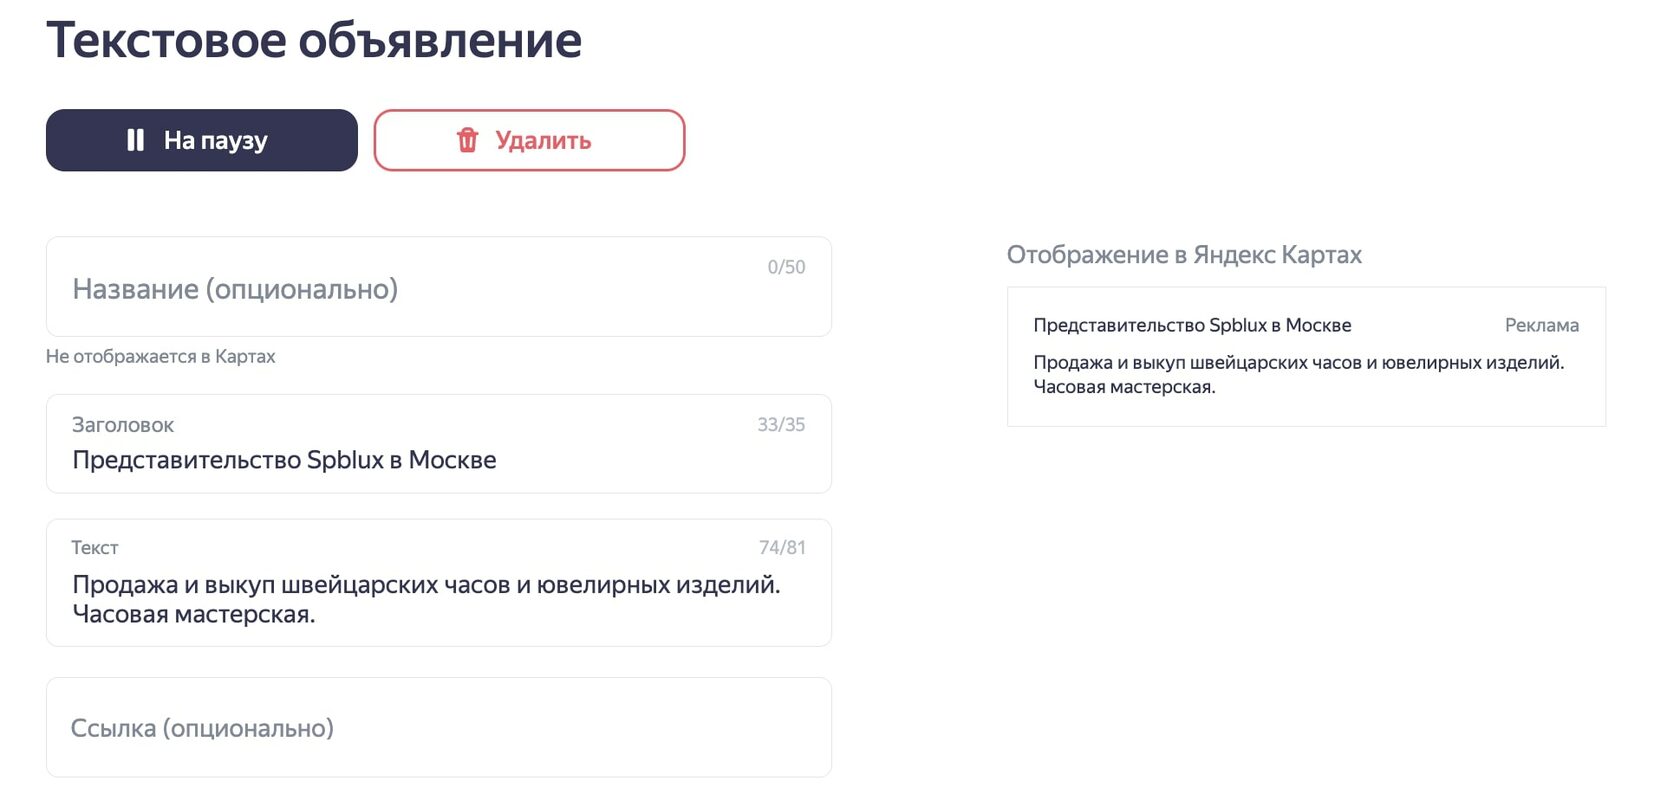Click the 'Текстовое объявление' page heading

coord(314,41)
